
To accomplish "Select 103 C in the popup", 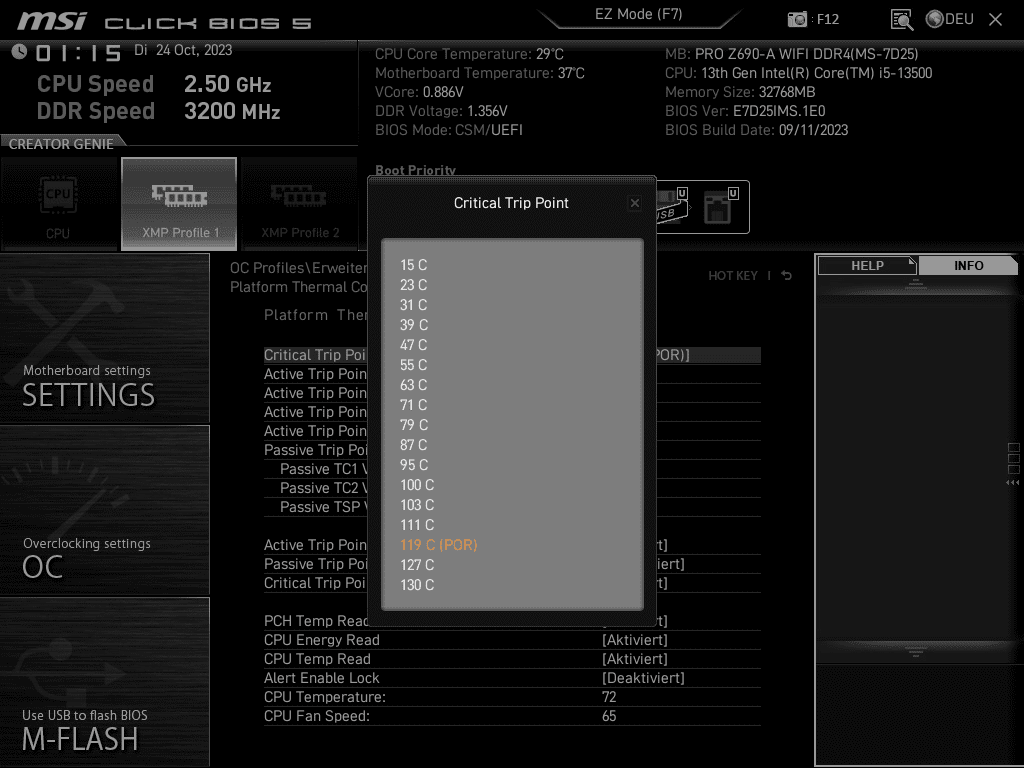I will pyautogui.click(x=417, y=505).
